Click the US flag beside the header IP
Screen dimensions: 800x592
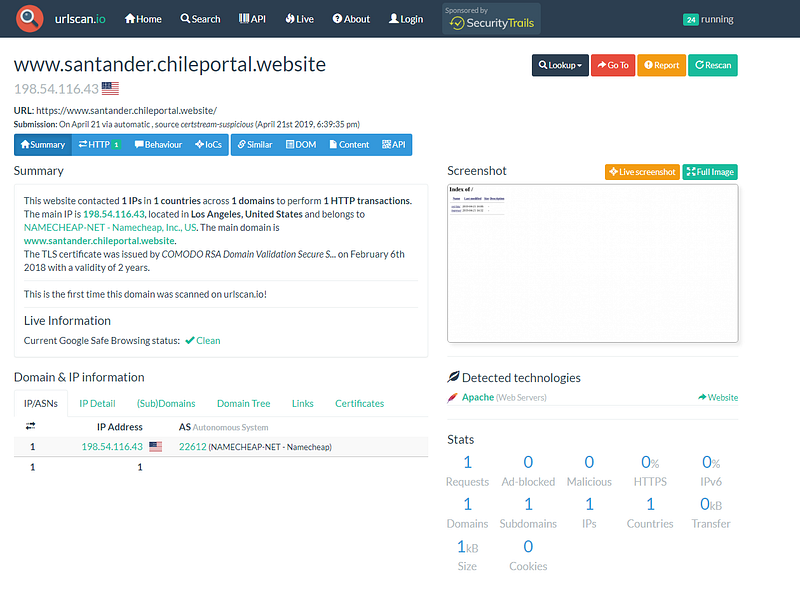[110, 89]
